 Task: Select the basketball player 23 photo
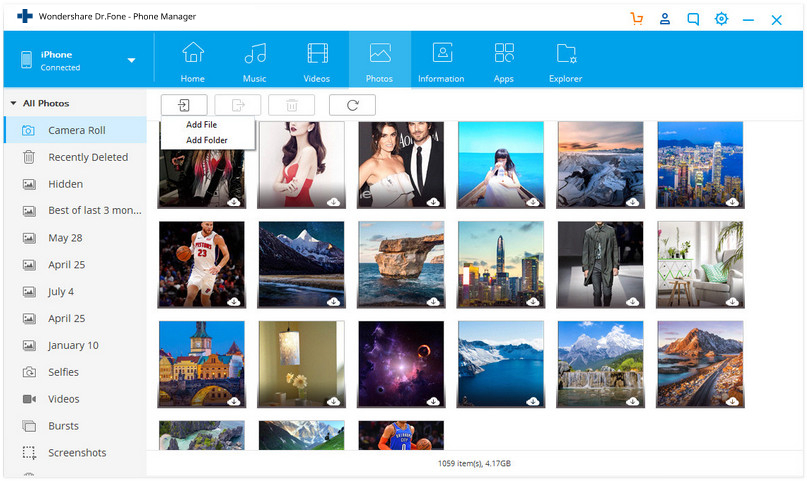coord(201,264)
